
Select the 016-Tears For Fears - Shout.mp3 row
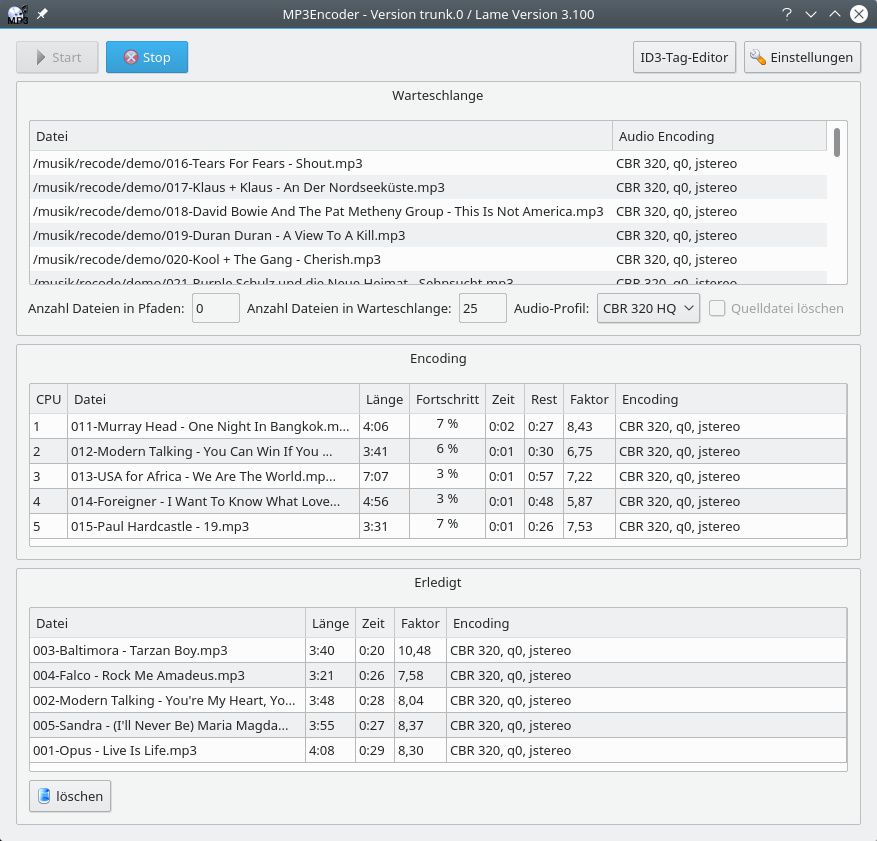pyautogui.click(x=428, y=163)
